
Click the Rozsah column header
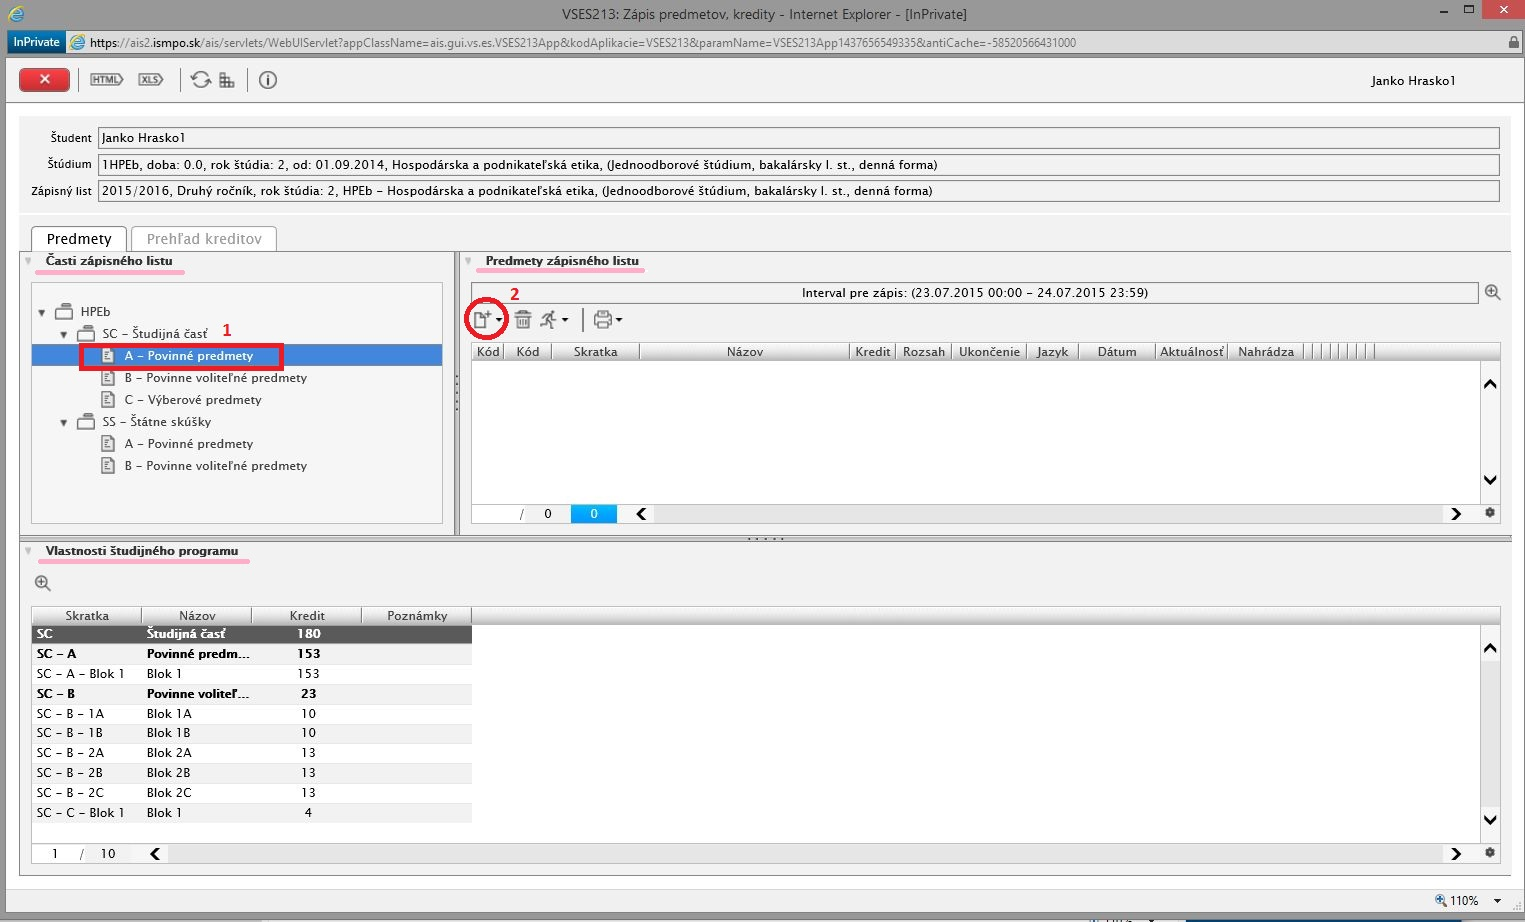click(923, 352)
